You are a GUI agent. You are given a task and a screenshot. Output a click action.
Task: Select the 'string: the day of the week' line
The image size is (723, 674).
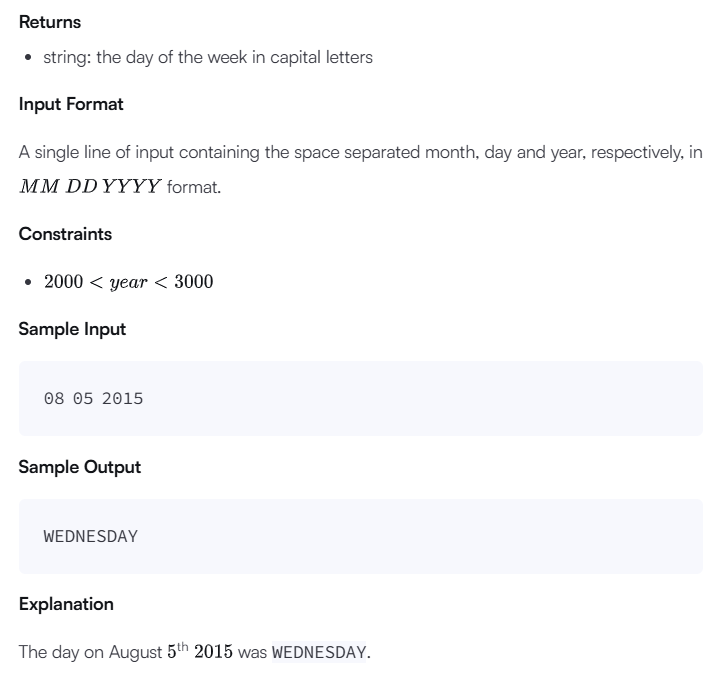coord(208,58)
